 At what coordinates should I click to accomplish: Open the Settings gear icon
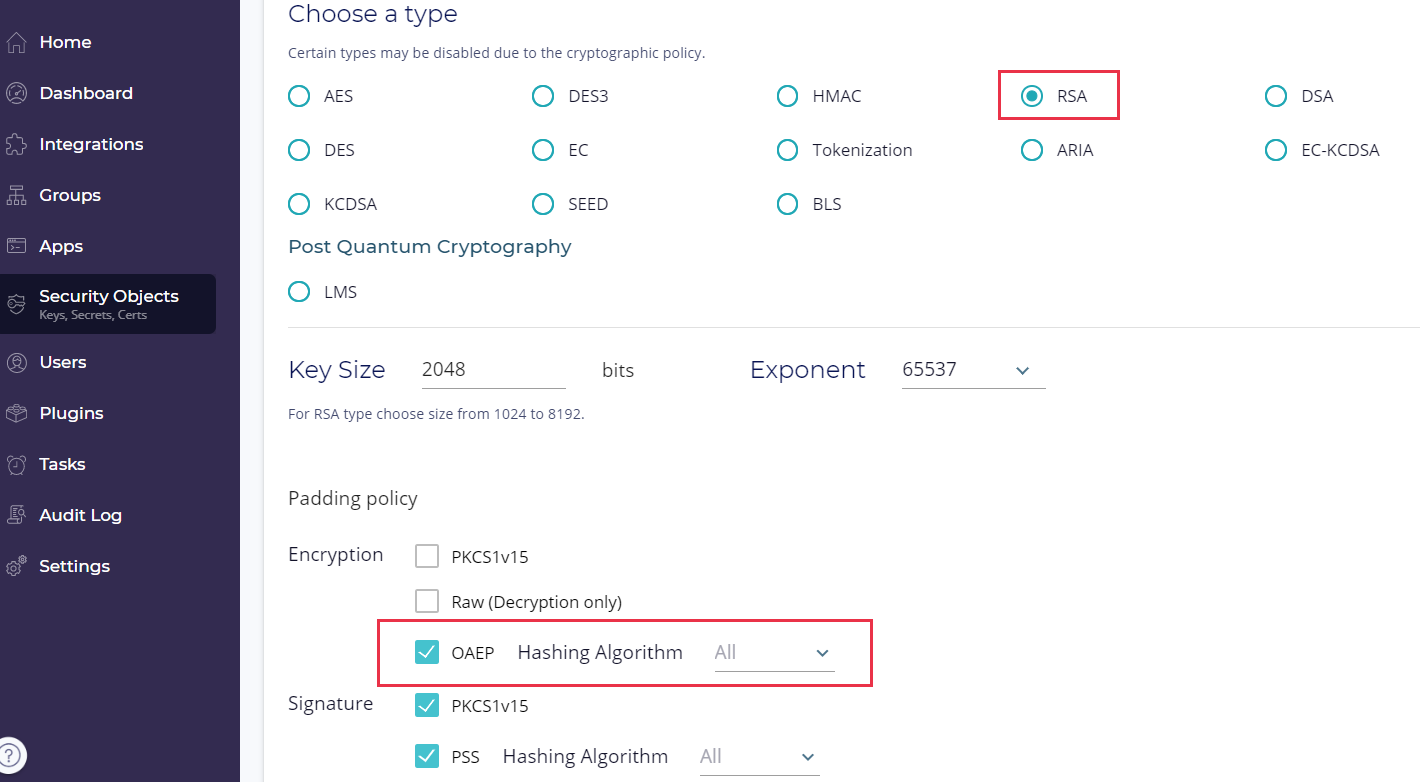click(x=16, y=566)
